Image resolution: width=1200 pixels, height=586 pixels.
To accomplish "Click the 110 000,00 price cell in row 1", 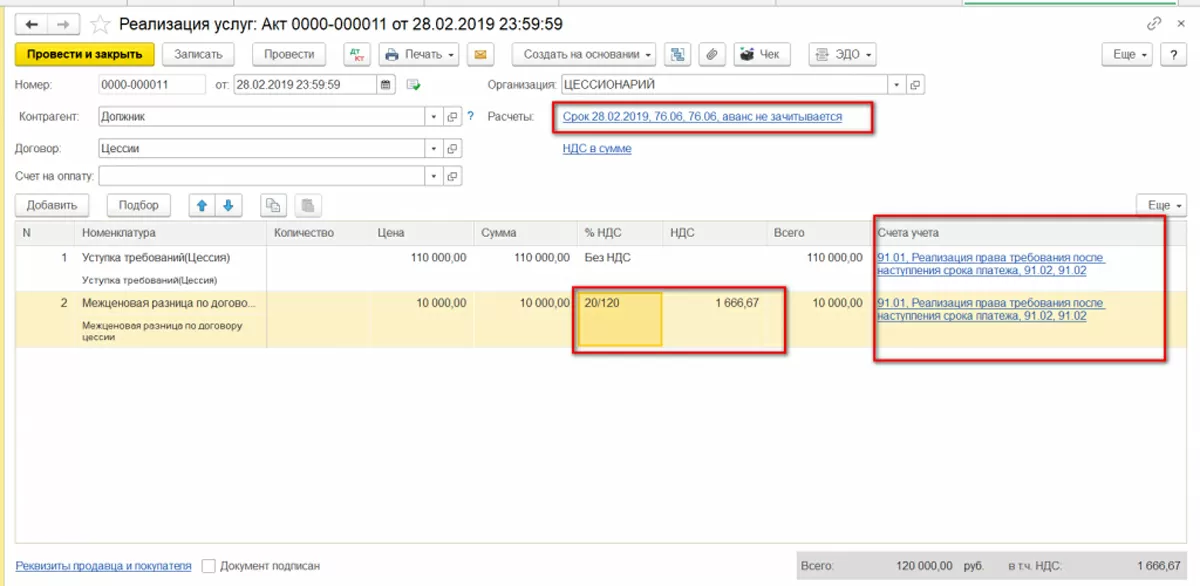I will pos(421,268).
